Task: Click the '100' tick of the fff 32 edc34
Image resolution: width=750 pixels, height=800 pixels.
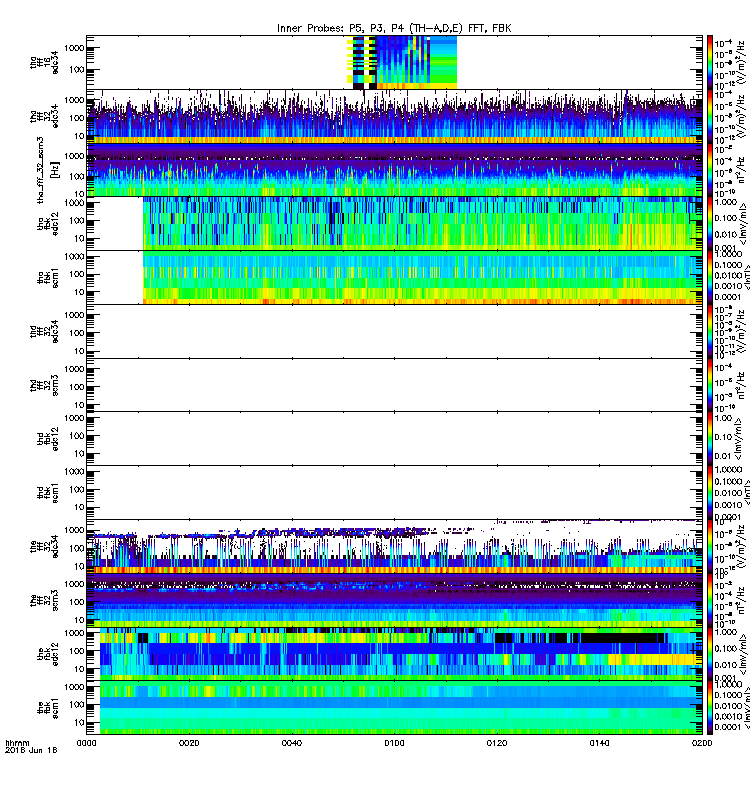Action: click(77, 548)
